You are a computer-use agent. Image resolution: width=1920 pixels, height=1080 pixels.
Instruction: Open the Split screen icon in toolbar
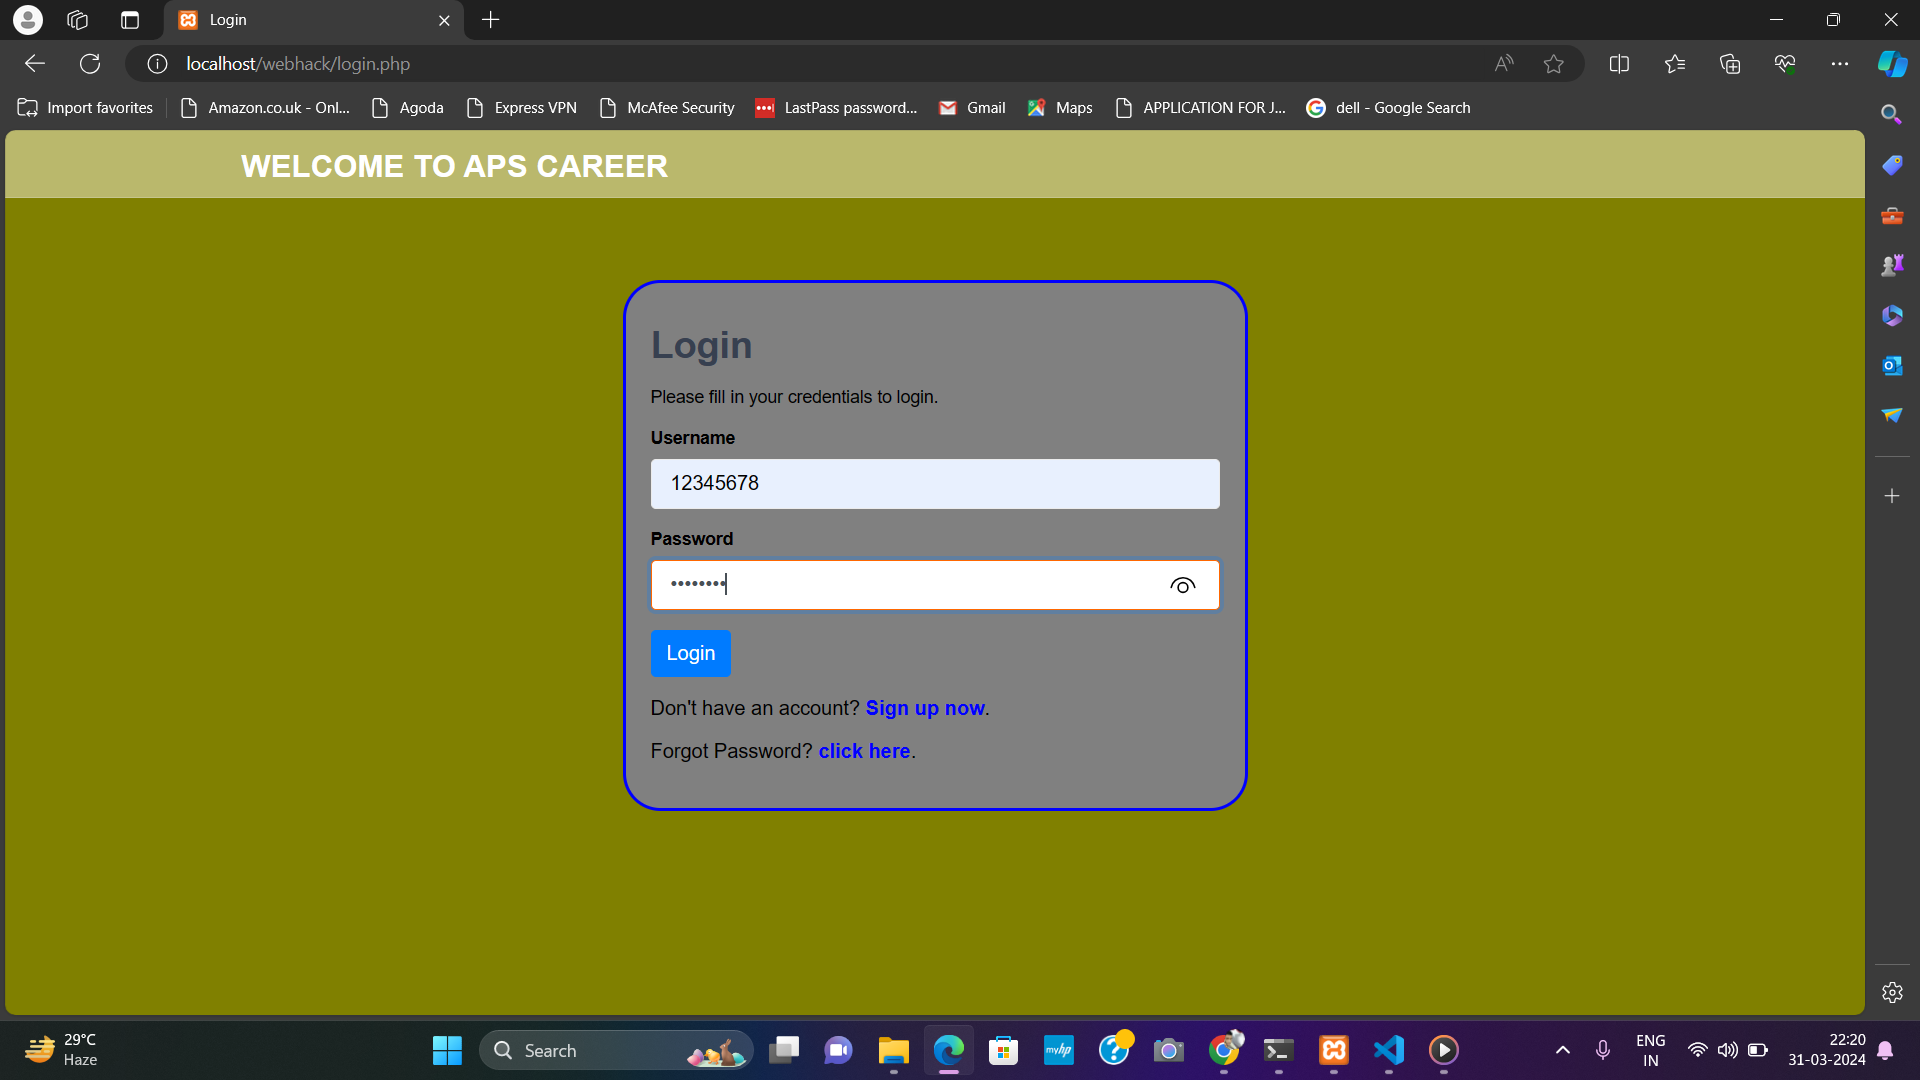point(1620,63)
